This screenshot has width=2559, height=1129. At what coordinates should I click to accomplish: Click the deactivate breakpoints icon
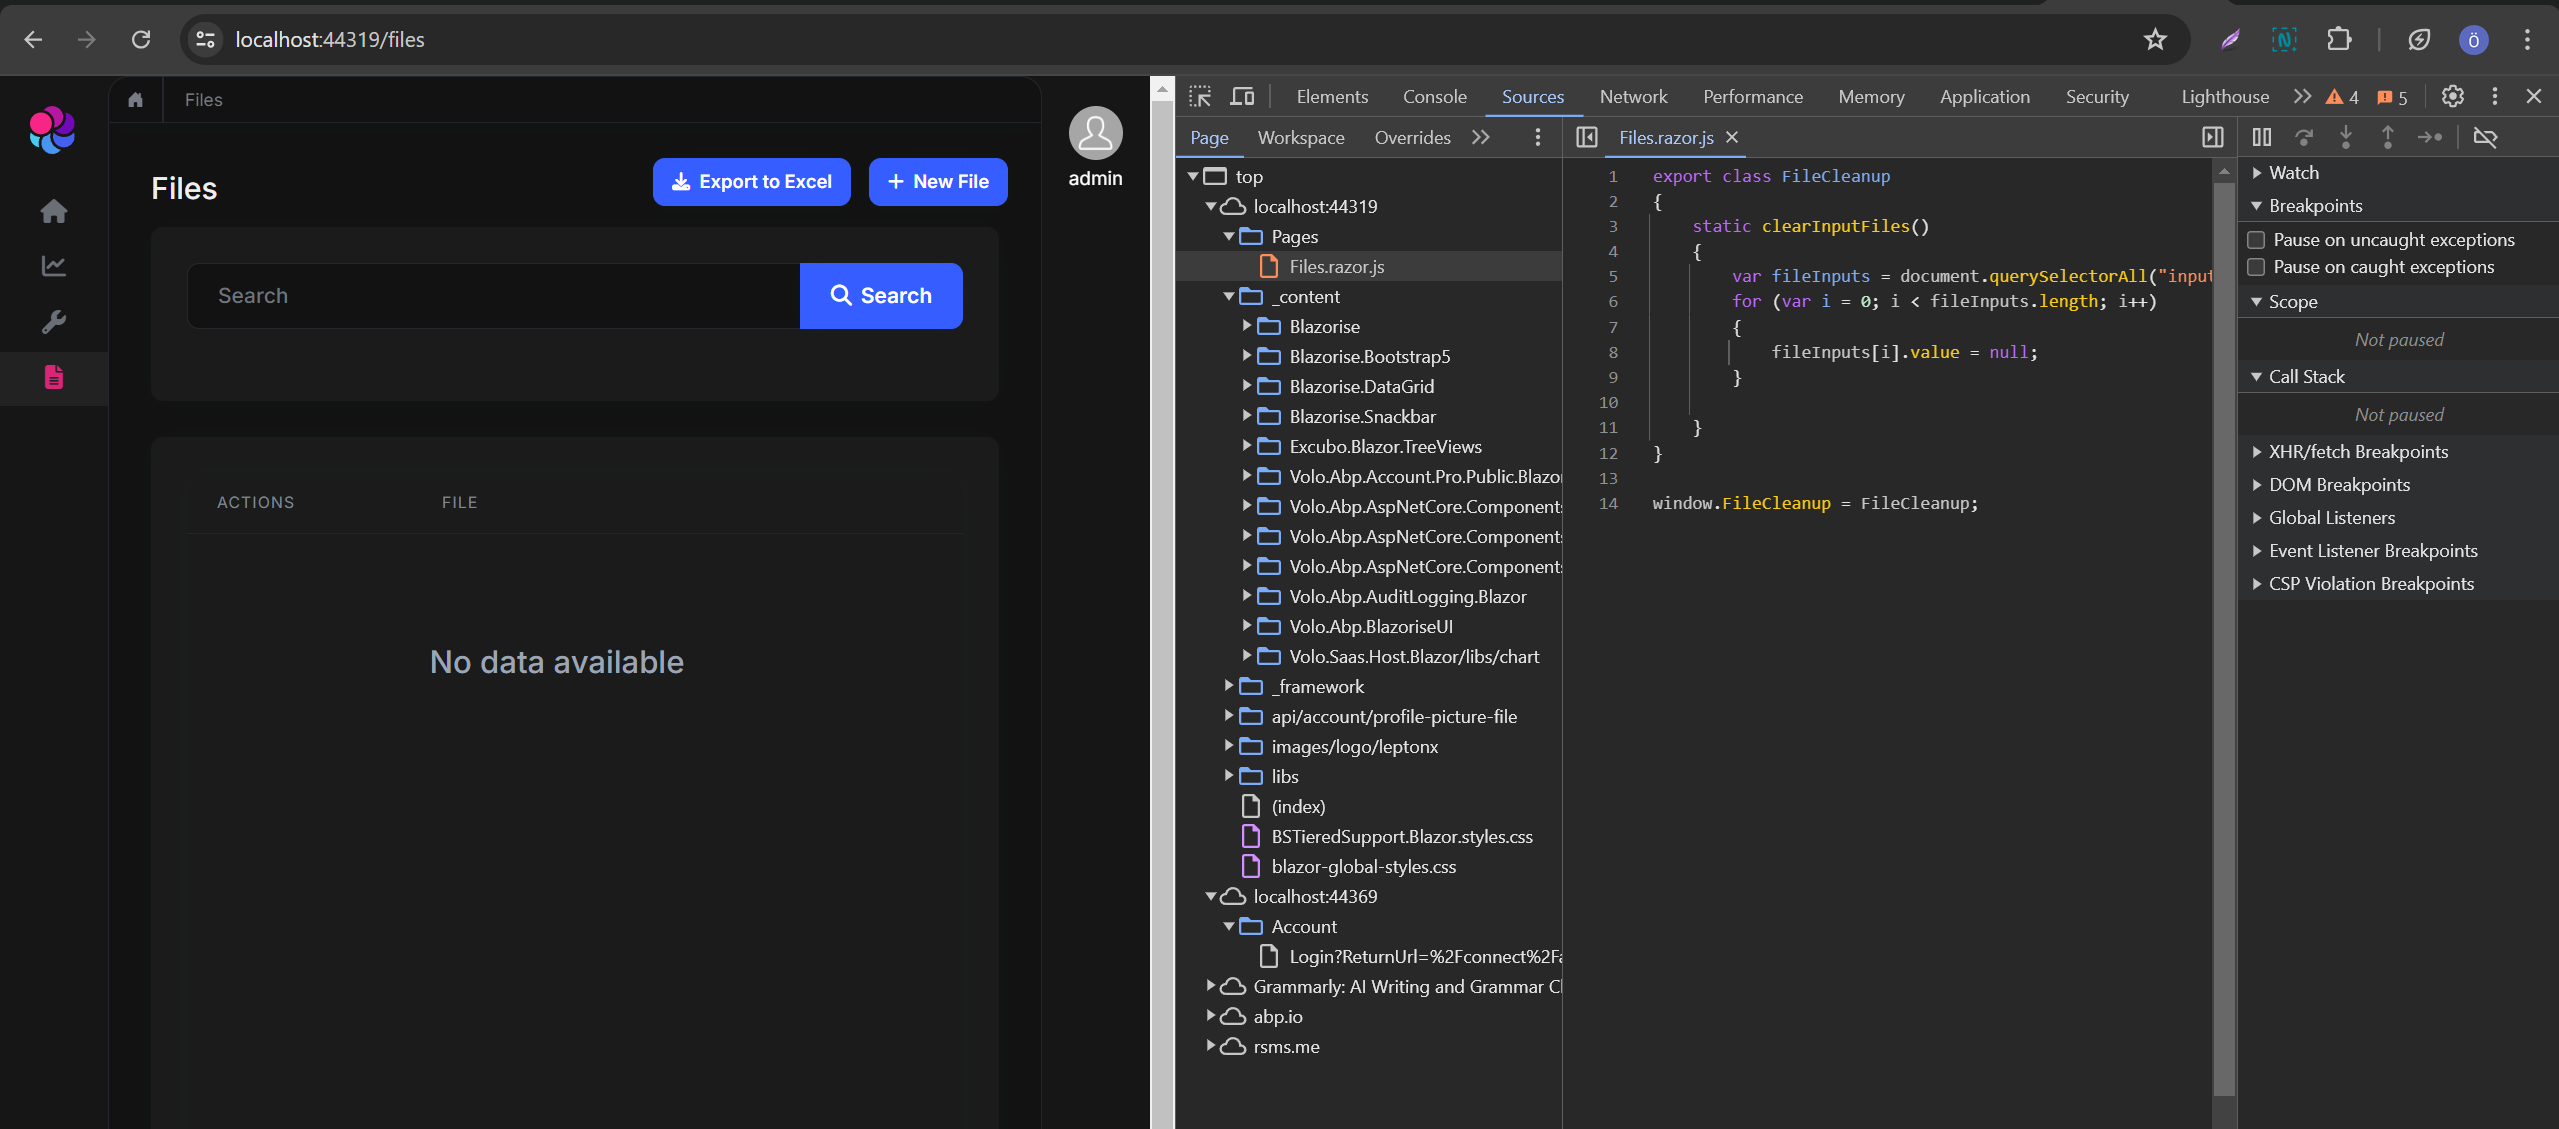[x=2485, y=137]
